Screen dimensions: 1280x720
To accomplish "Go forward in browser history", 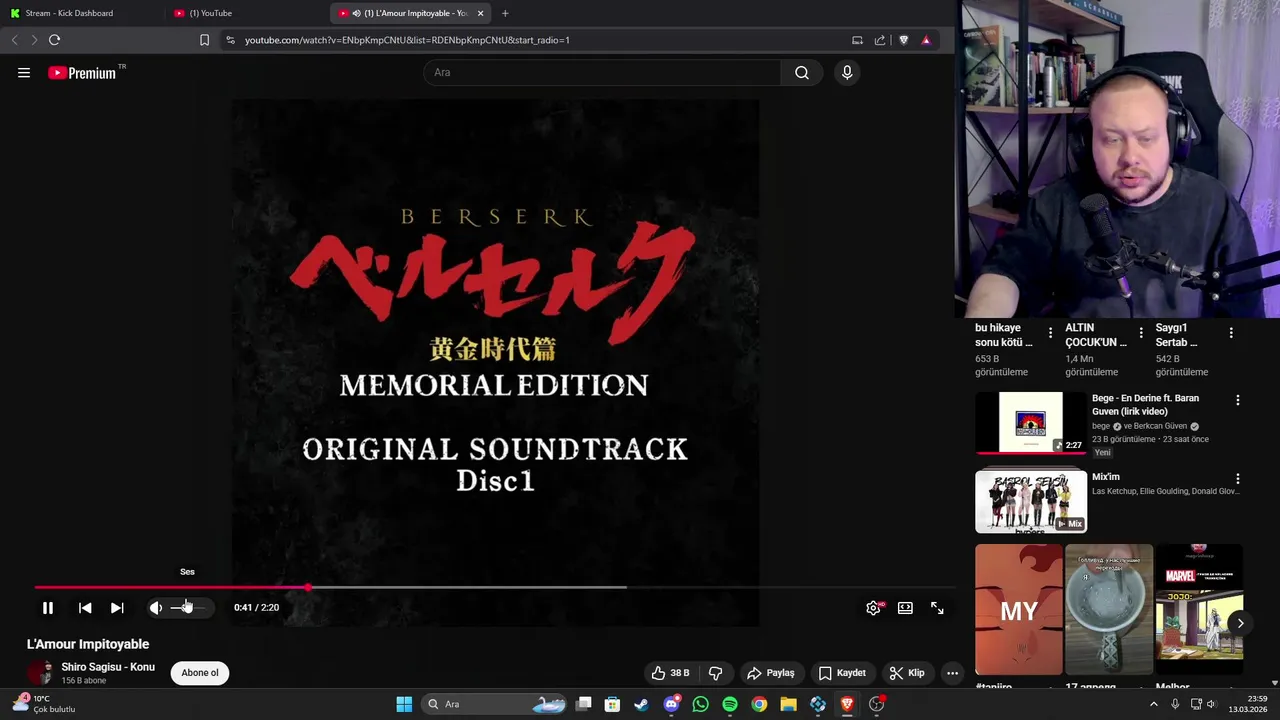I will (34, 40).
